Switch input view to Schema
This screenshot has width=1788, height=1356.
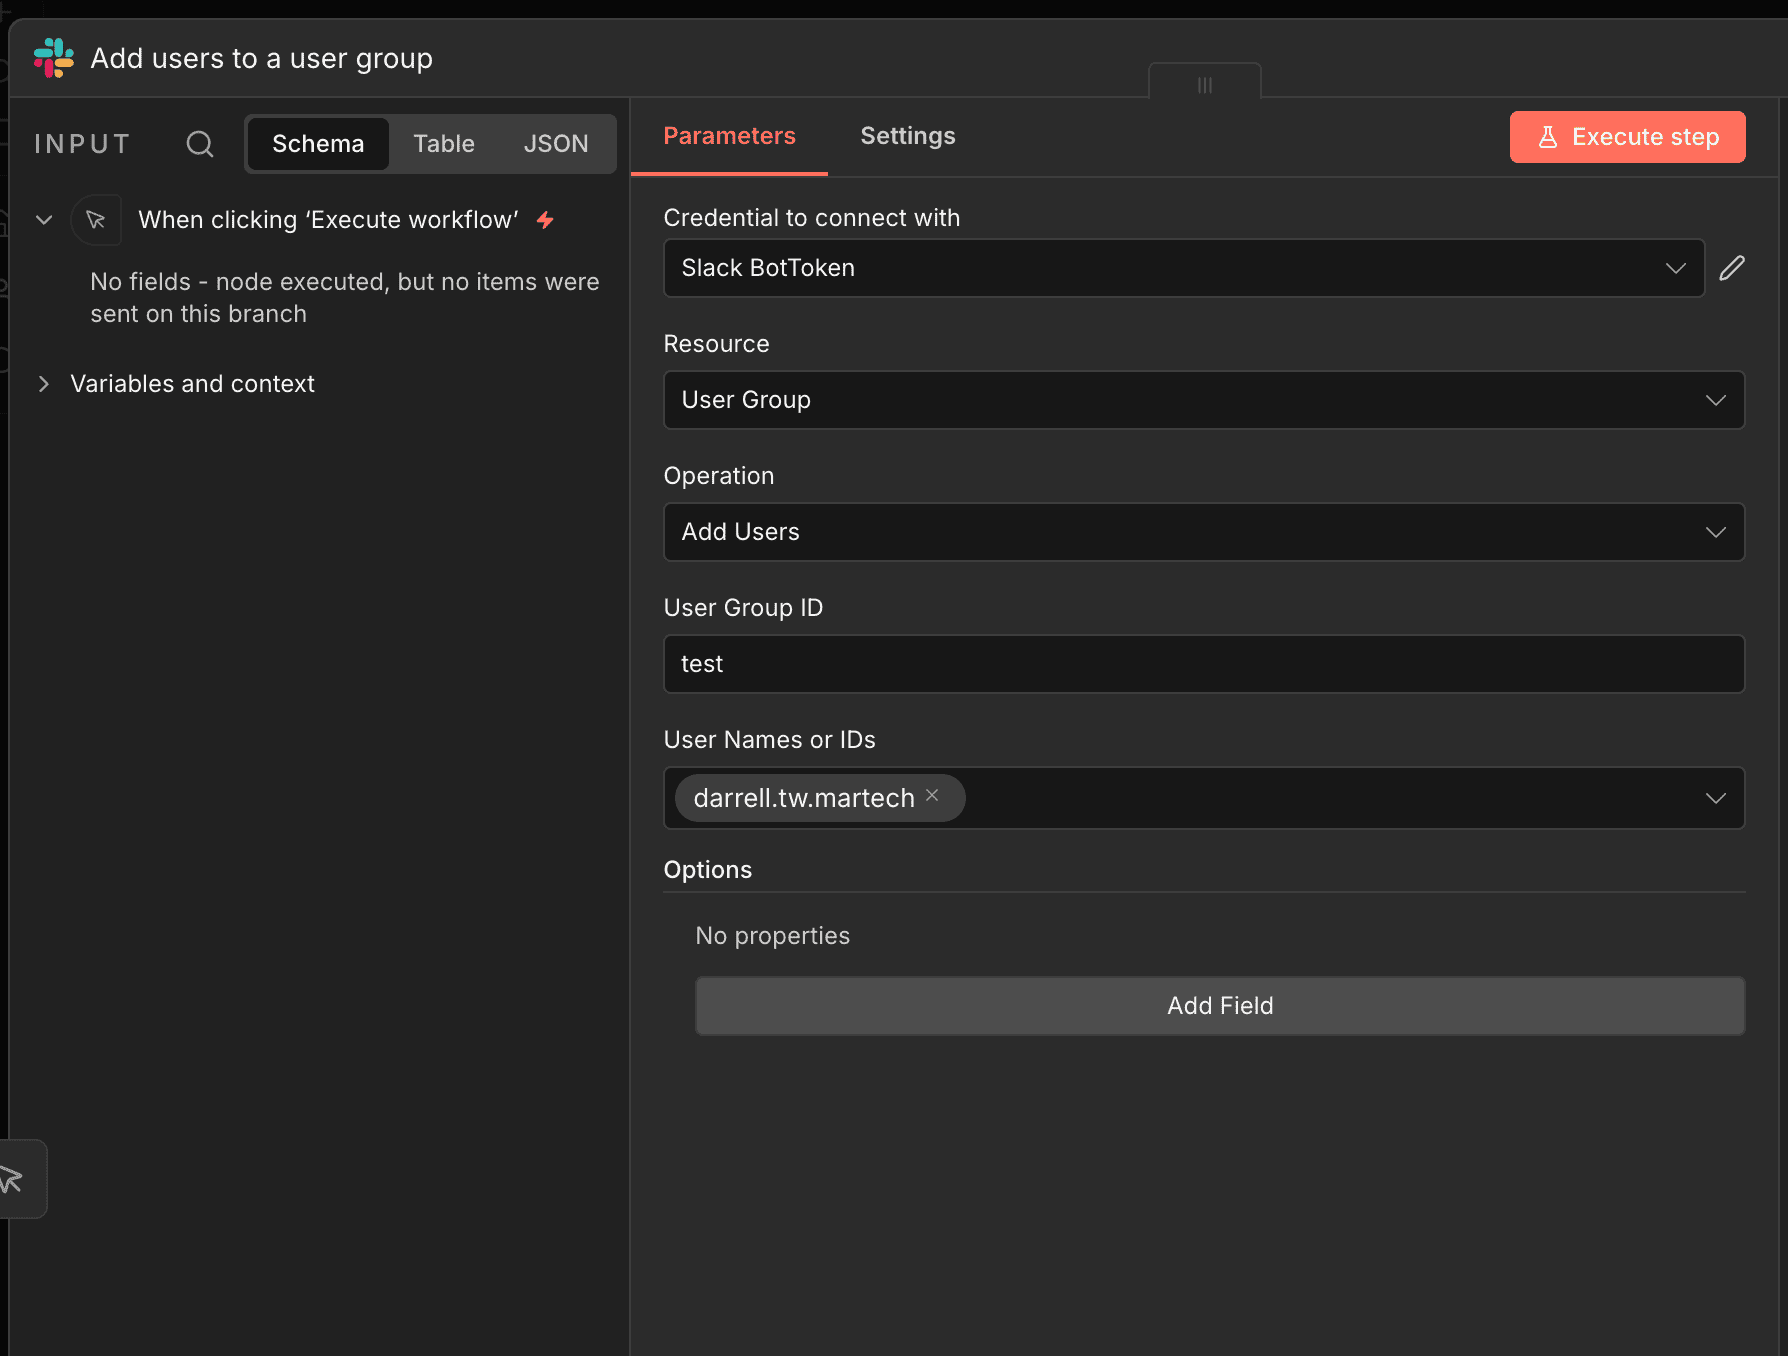coord(318,144)
